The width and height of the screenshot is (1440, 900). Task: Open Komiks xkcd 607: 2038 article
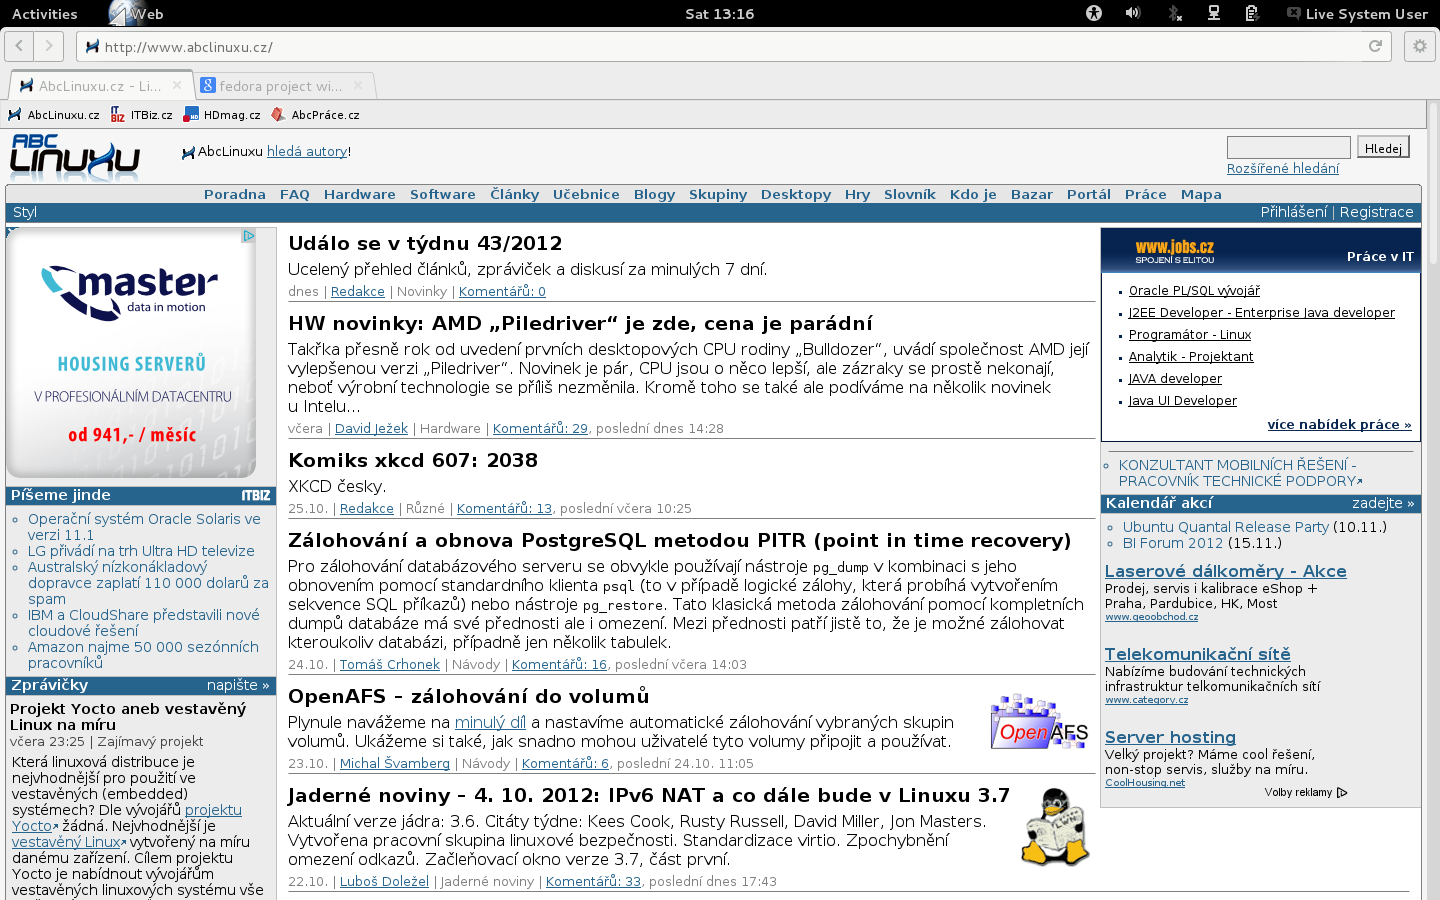point(413,460)
